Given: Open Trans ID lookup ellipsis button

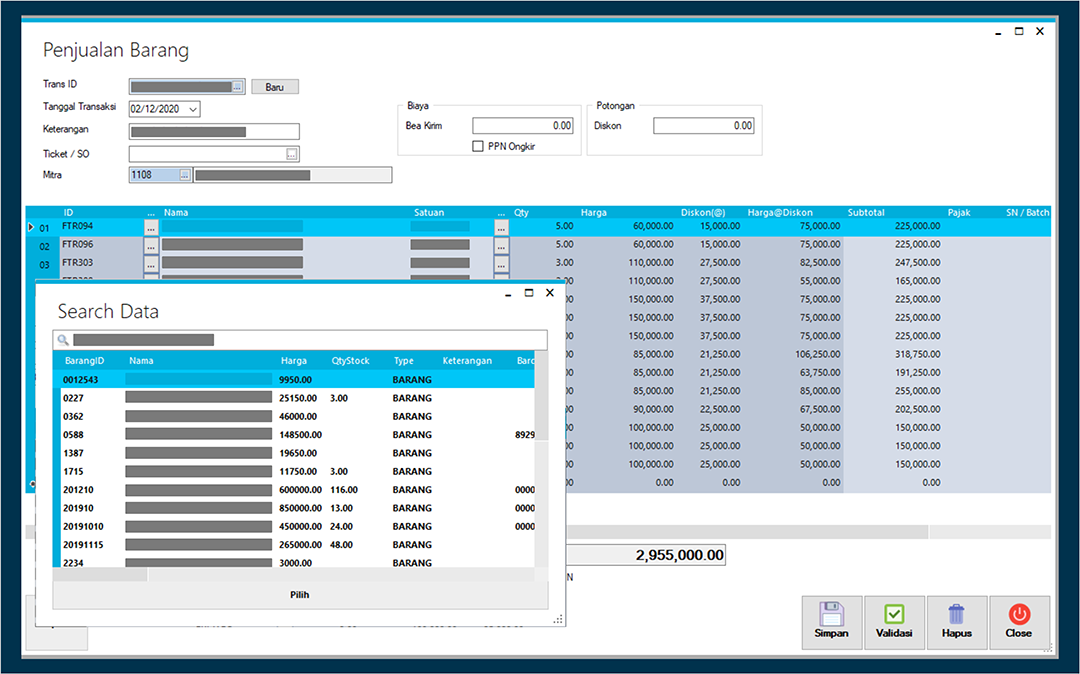Looking at the screenshot, I should (x=238, y=87).
